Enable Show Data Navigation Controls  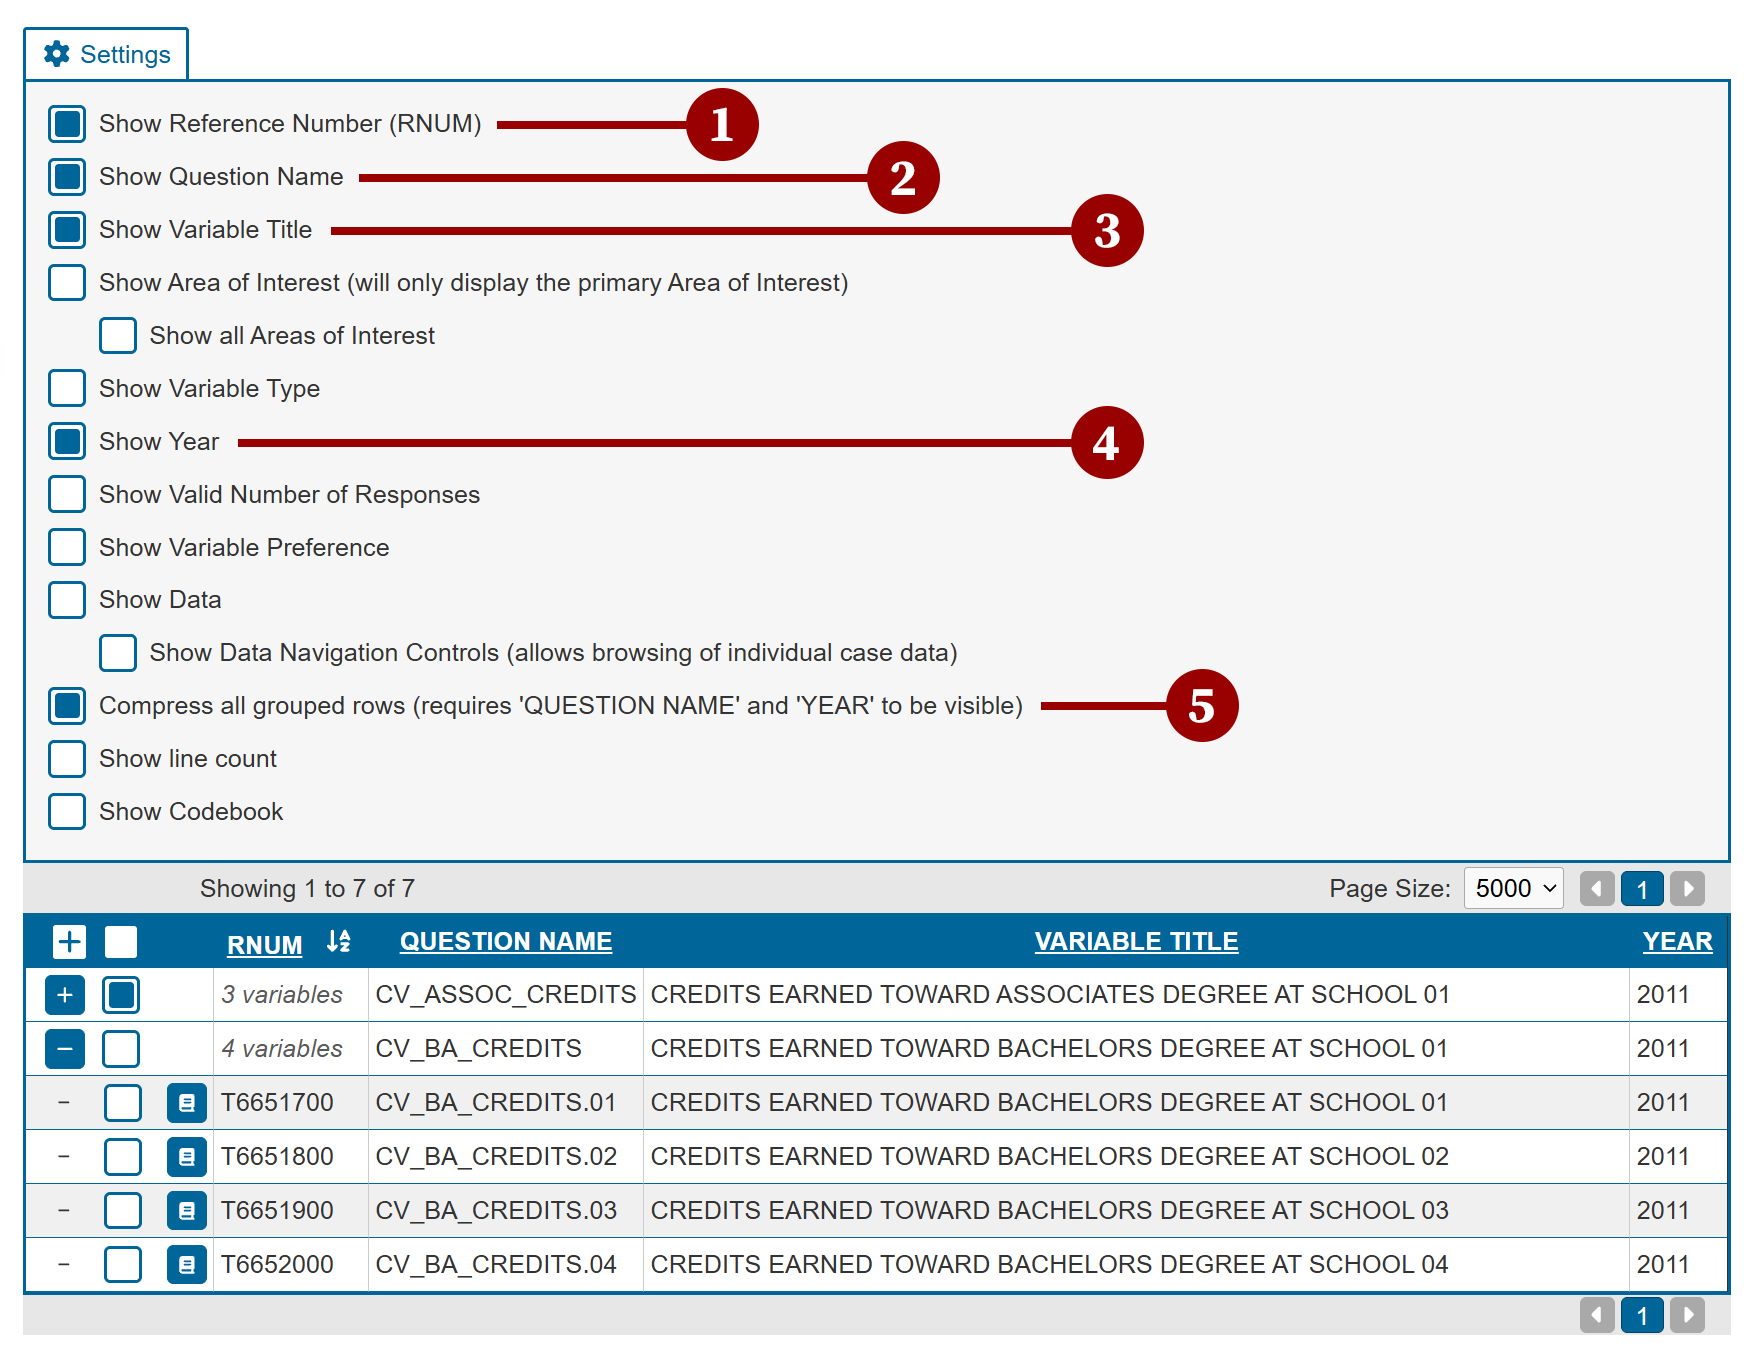coord(118,653)
